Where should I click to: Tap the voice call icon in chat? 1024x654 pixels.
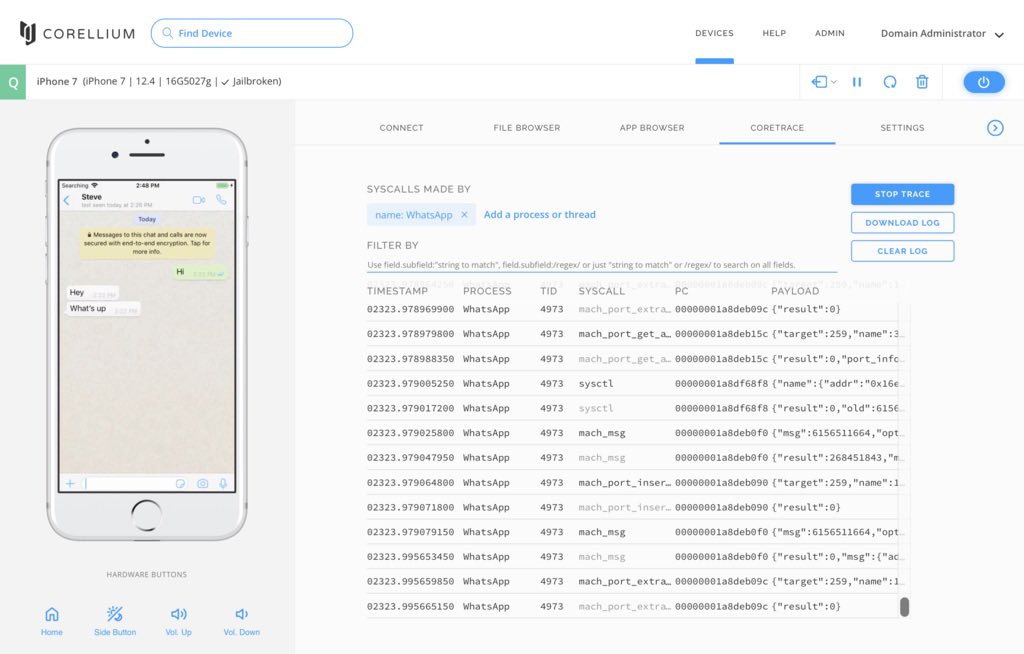[221, 200]
